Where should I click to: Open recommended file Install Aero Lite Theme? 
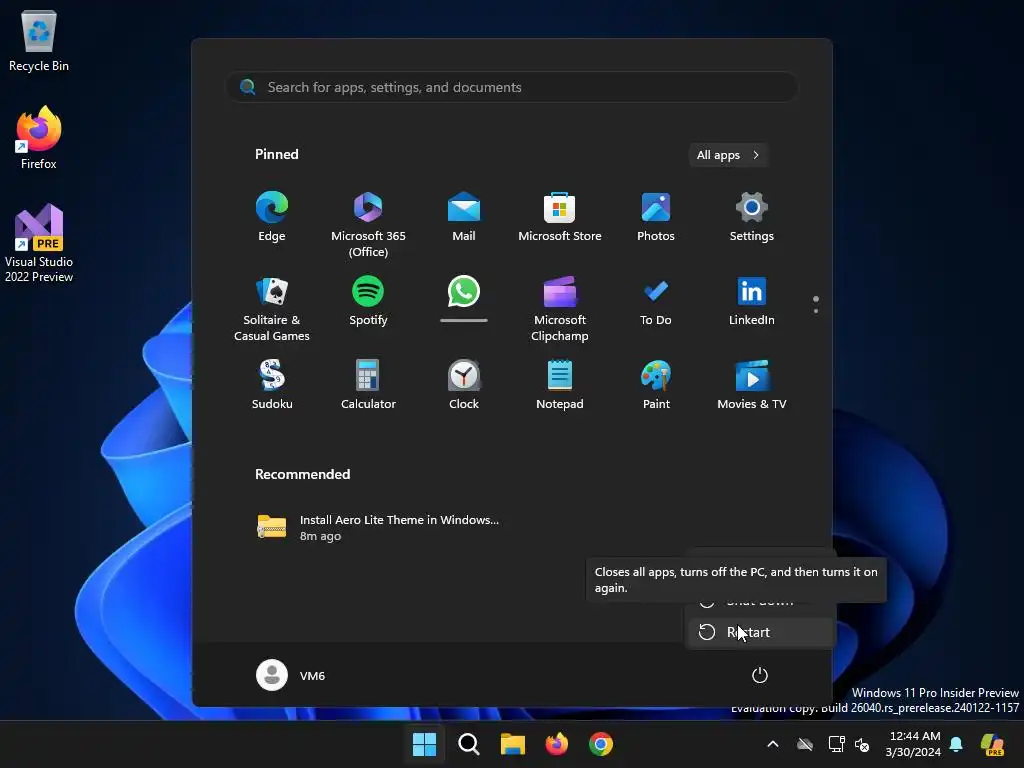click(379, 528)
